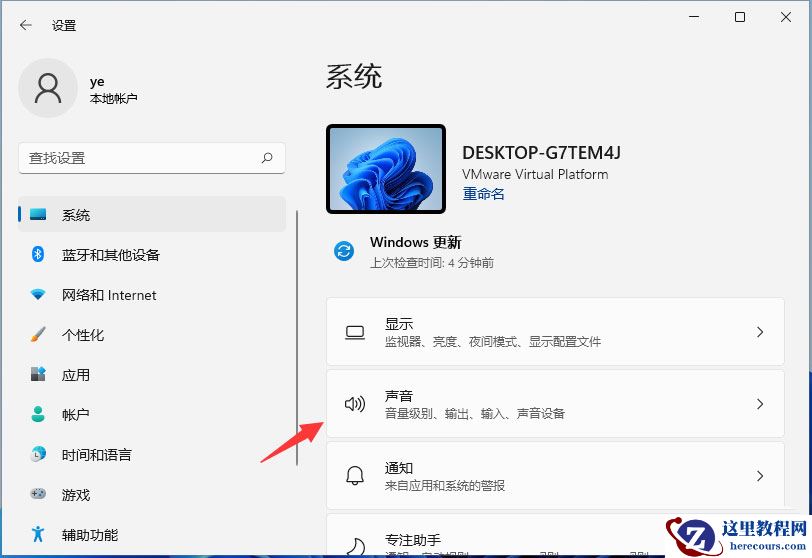Open the 显示 settings card
Viewport: 812px width, 558px height.
555,332
